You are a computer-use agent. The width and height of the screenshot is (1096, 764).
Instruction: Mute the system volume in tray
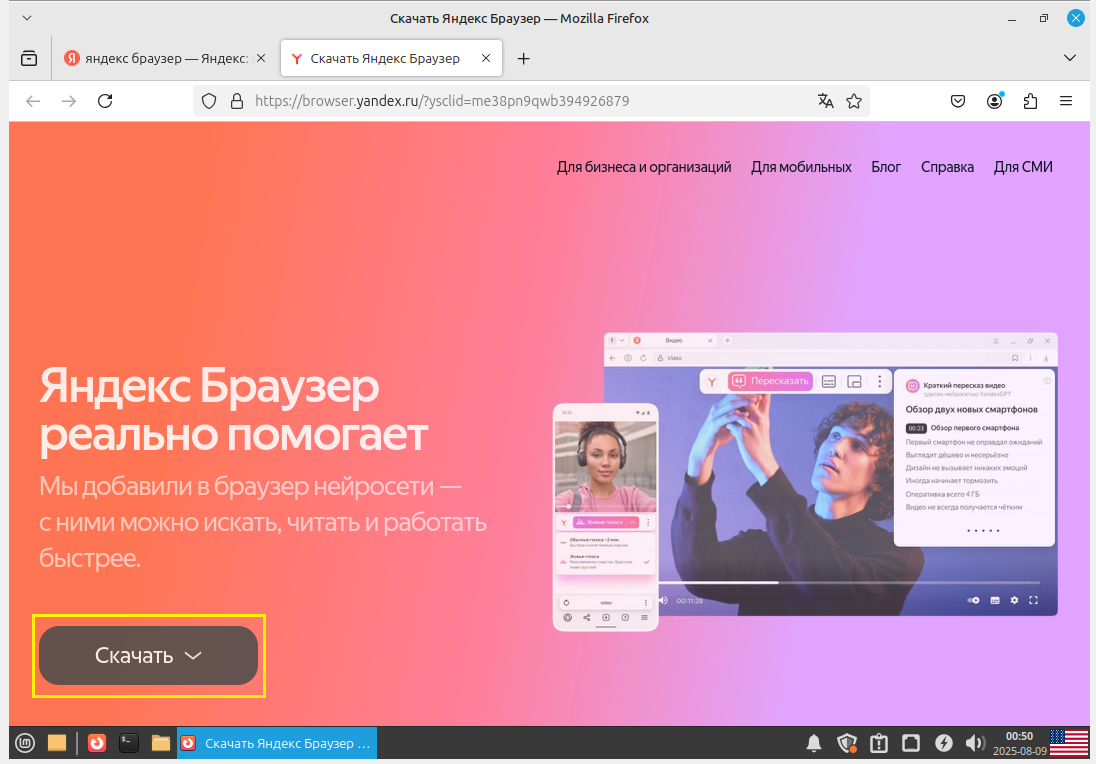974,743
